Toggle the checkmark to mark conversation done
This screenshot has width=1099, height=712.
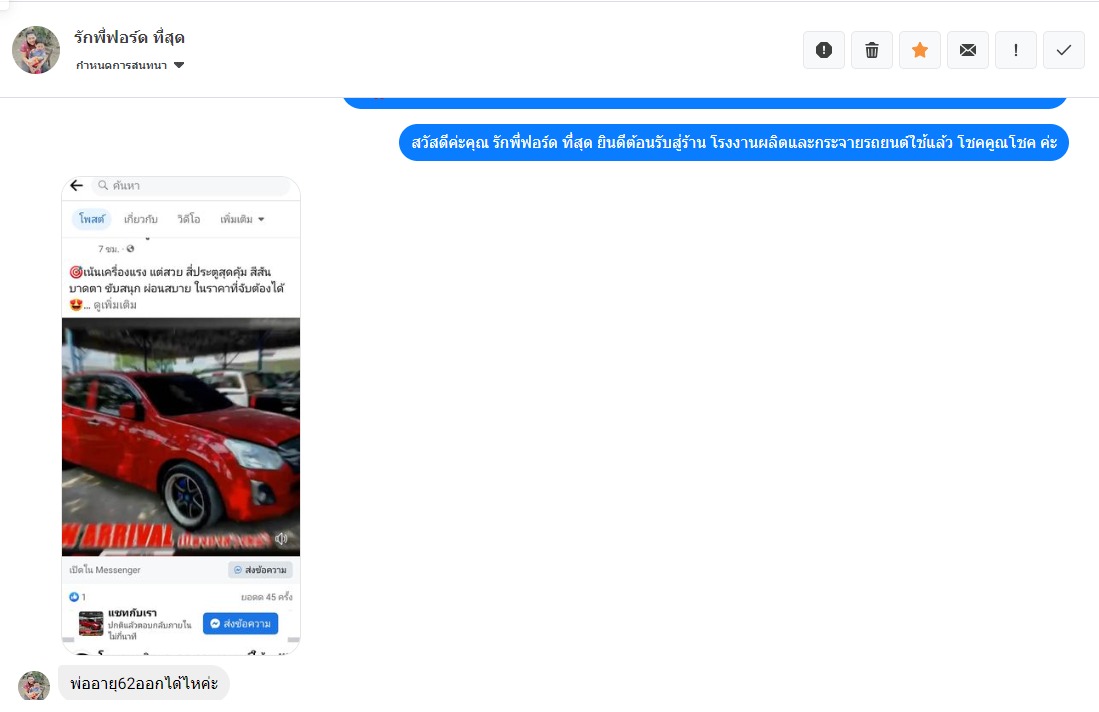click(x=1063, y=50)
